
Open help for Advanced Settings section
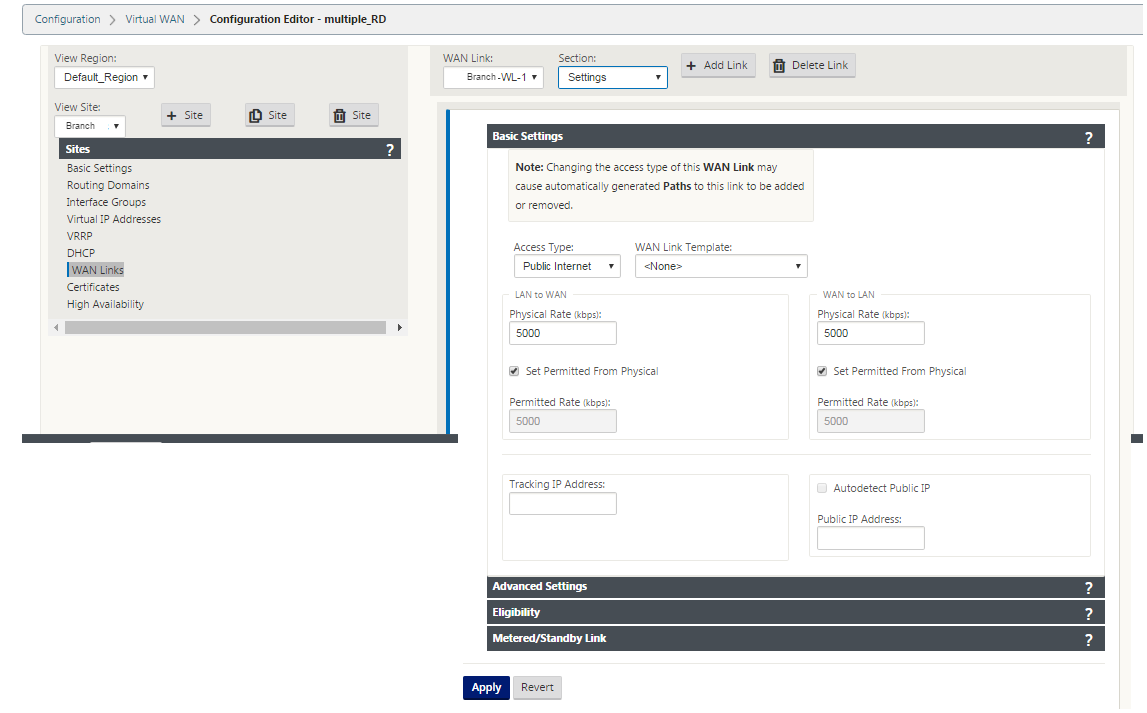pos(1088,588)
